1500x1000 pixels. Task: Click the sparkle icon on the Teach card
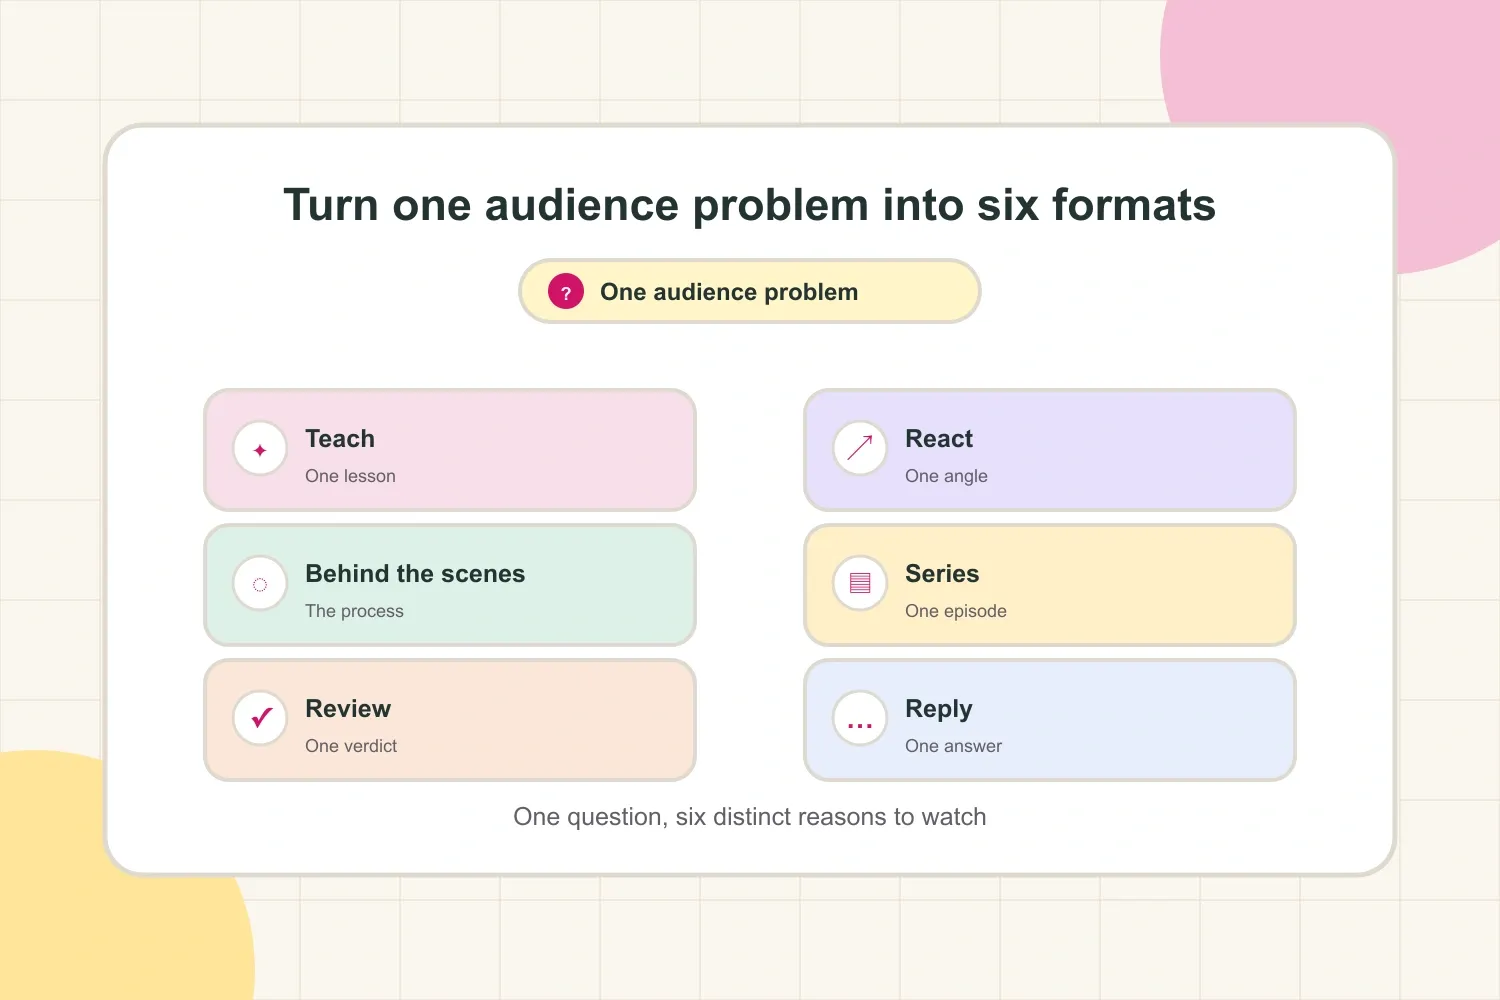(x=260, y=449)
